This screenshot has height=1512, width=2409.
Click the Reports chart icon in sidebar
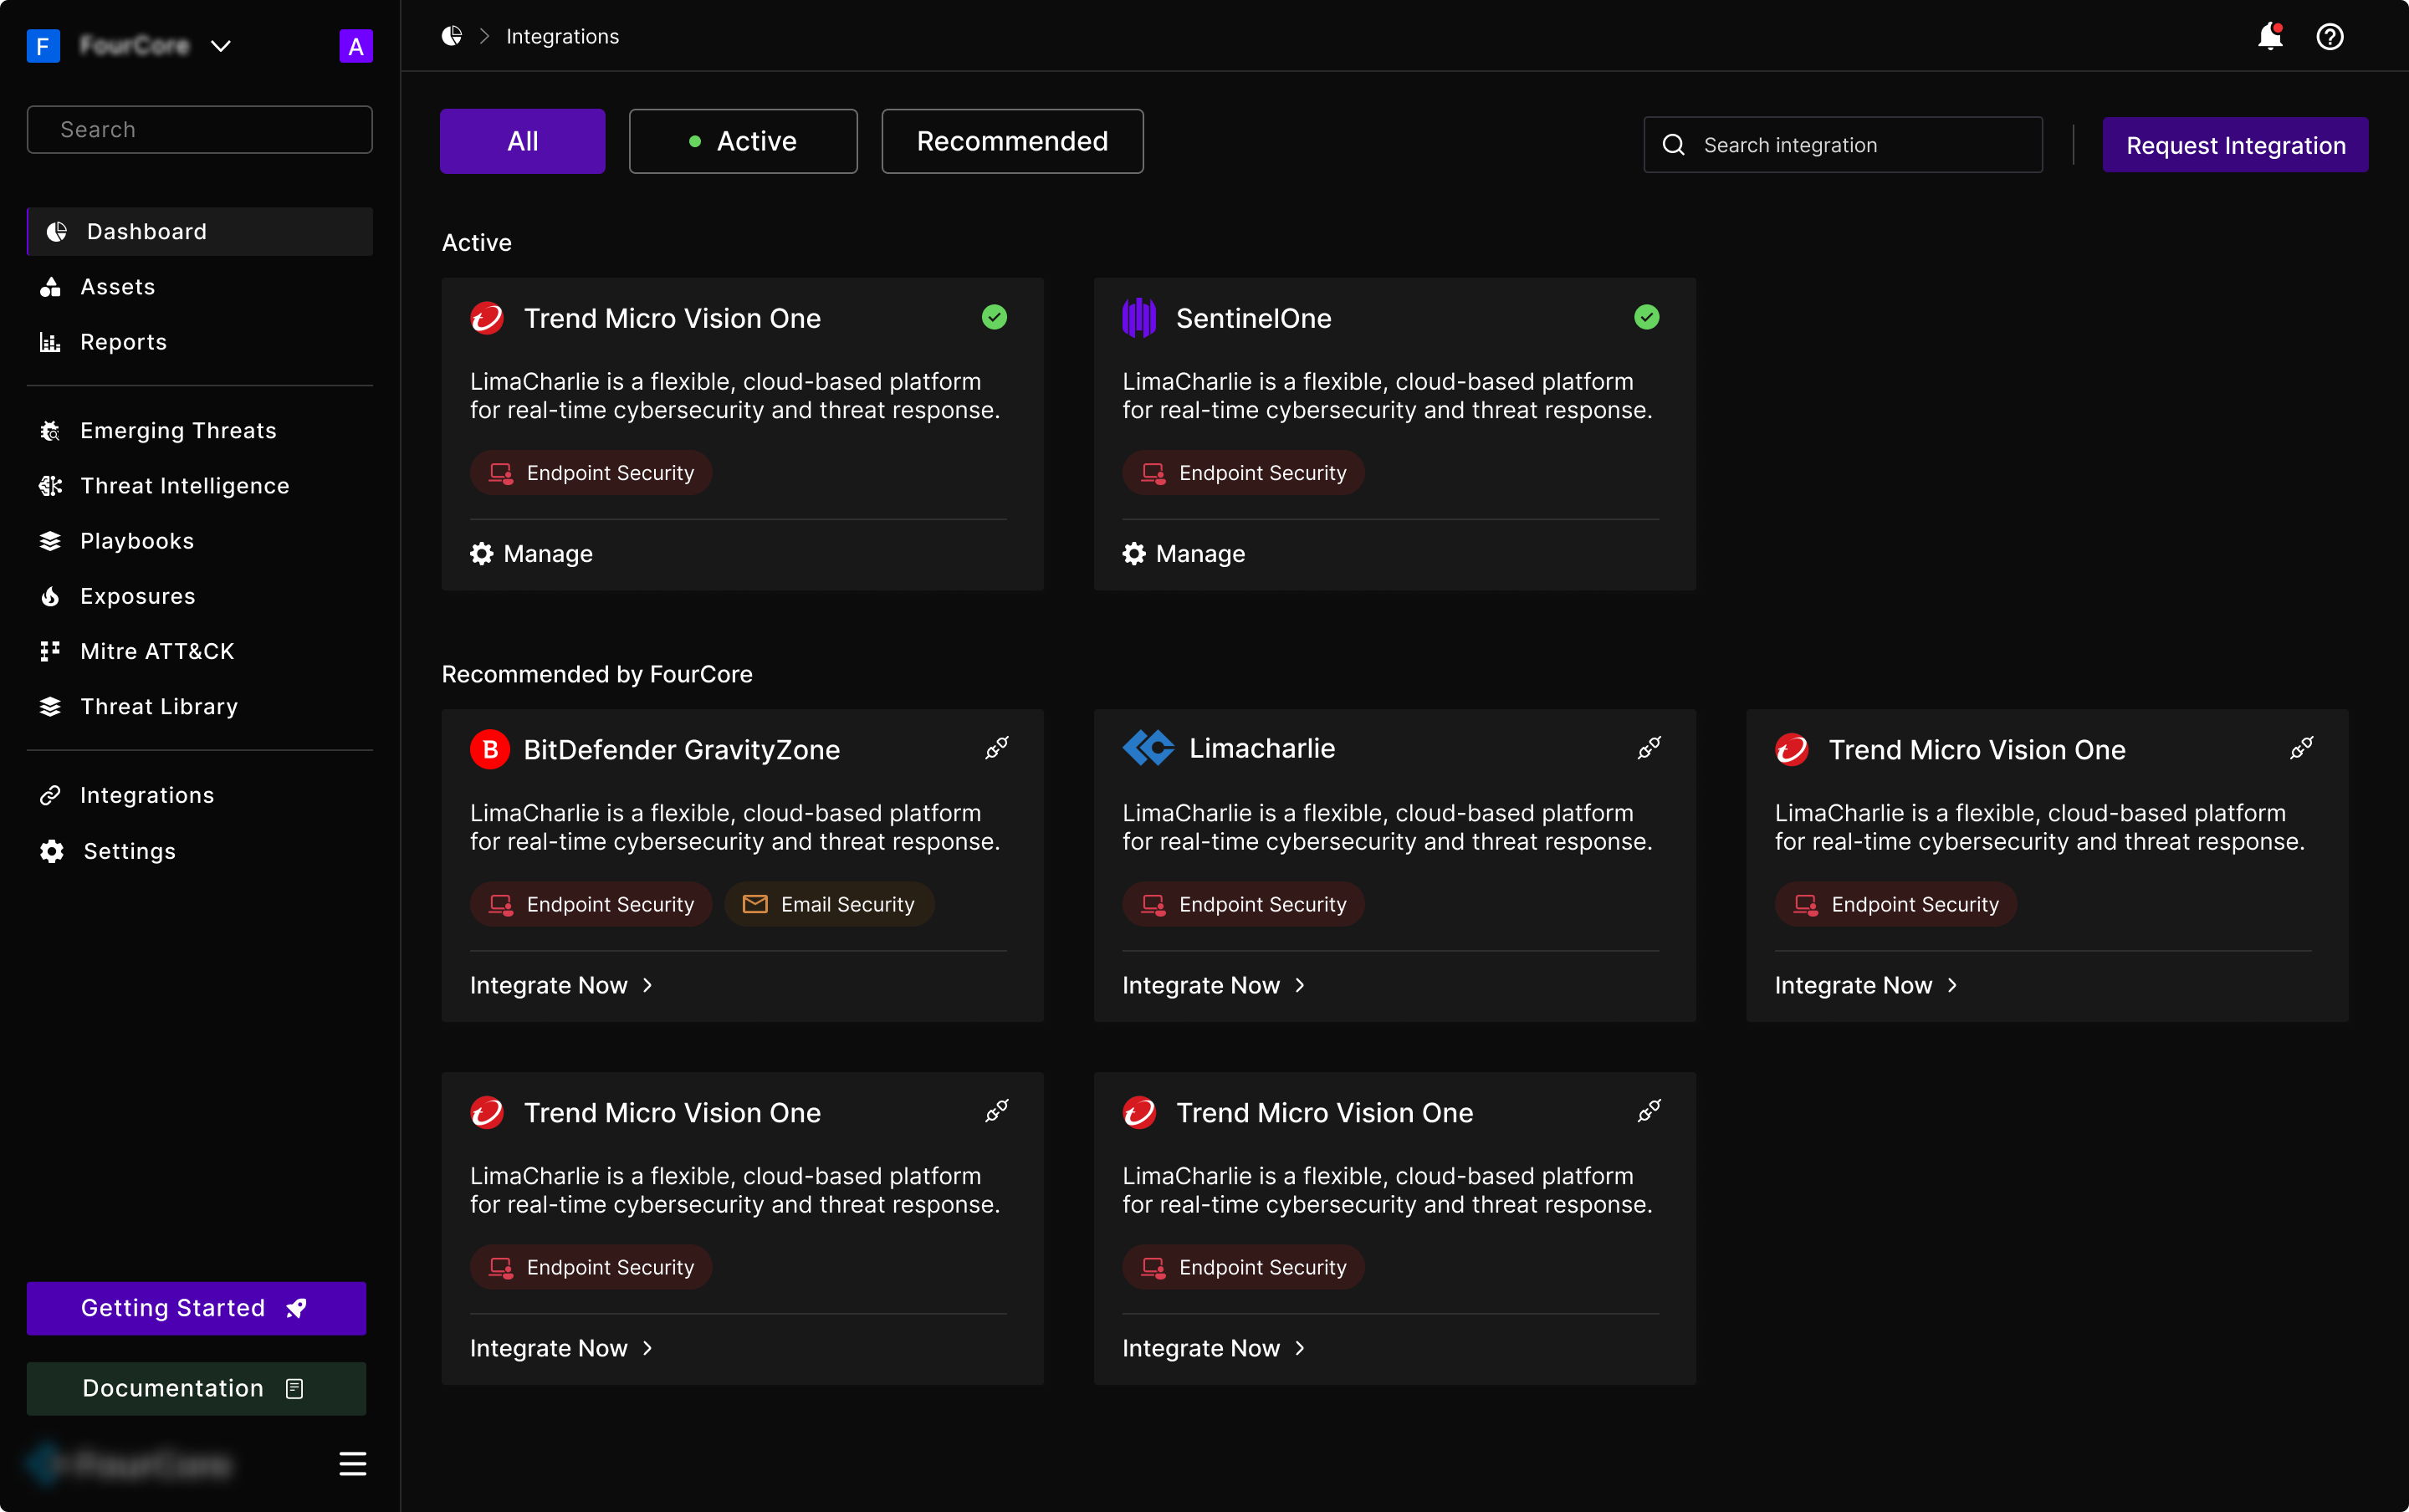tap(50, 342)
